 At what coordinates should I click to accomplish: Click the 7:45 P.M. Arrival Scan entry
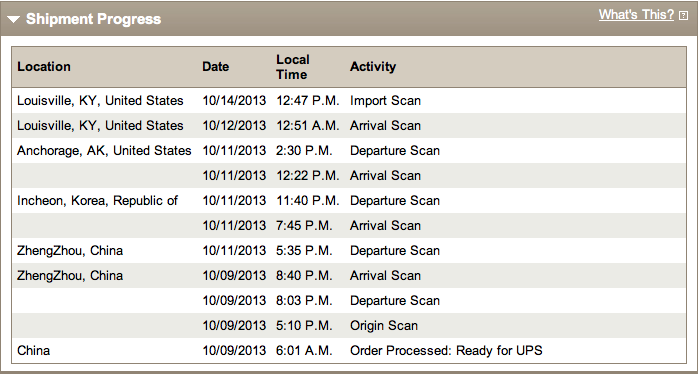click(349, 225)
